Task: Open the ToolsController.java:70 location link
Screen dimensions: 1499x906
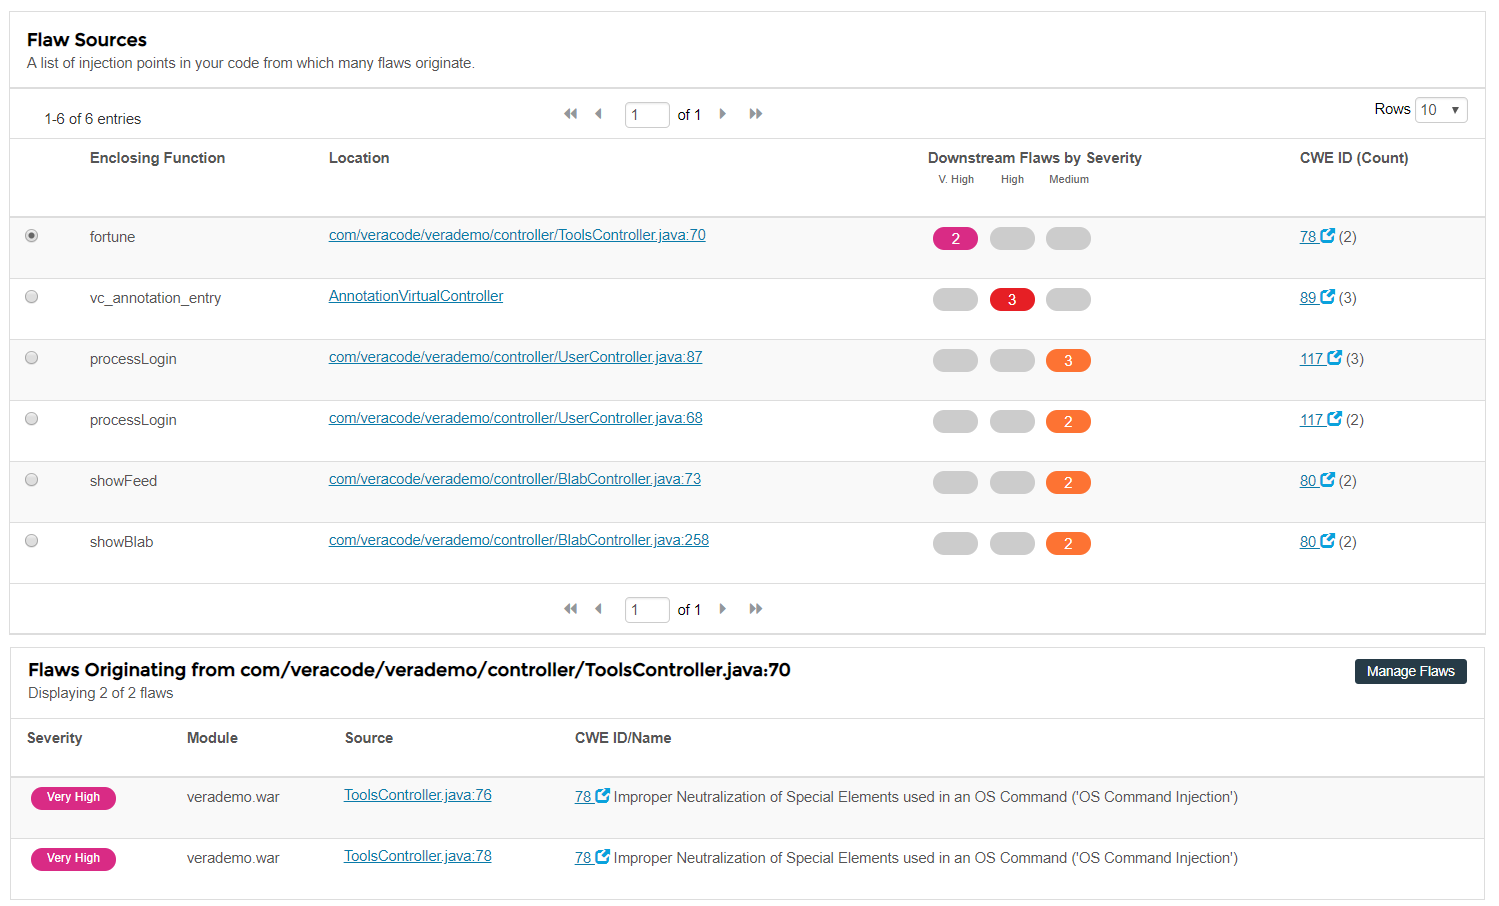Action: [x=516, y=235]
